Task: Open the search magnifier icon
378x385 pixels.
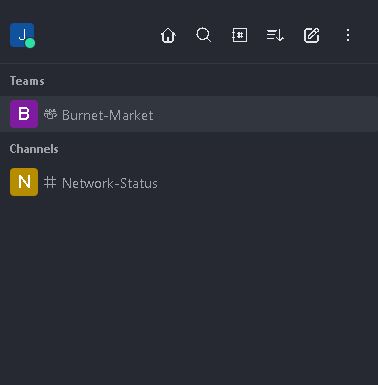Action: [204, 35]
